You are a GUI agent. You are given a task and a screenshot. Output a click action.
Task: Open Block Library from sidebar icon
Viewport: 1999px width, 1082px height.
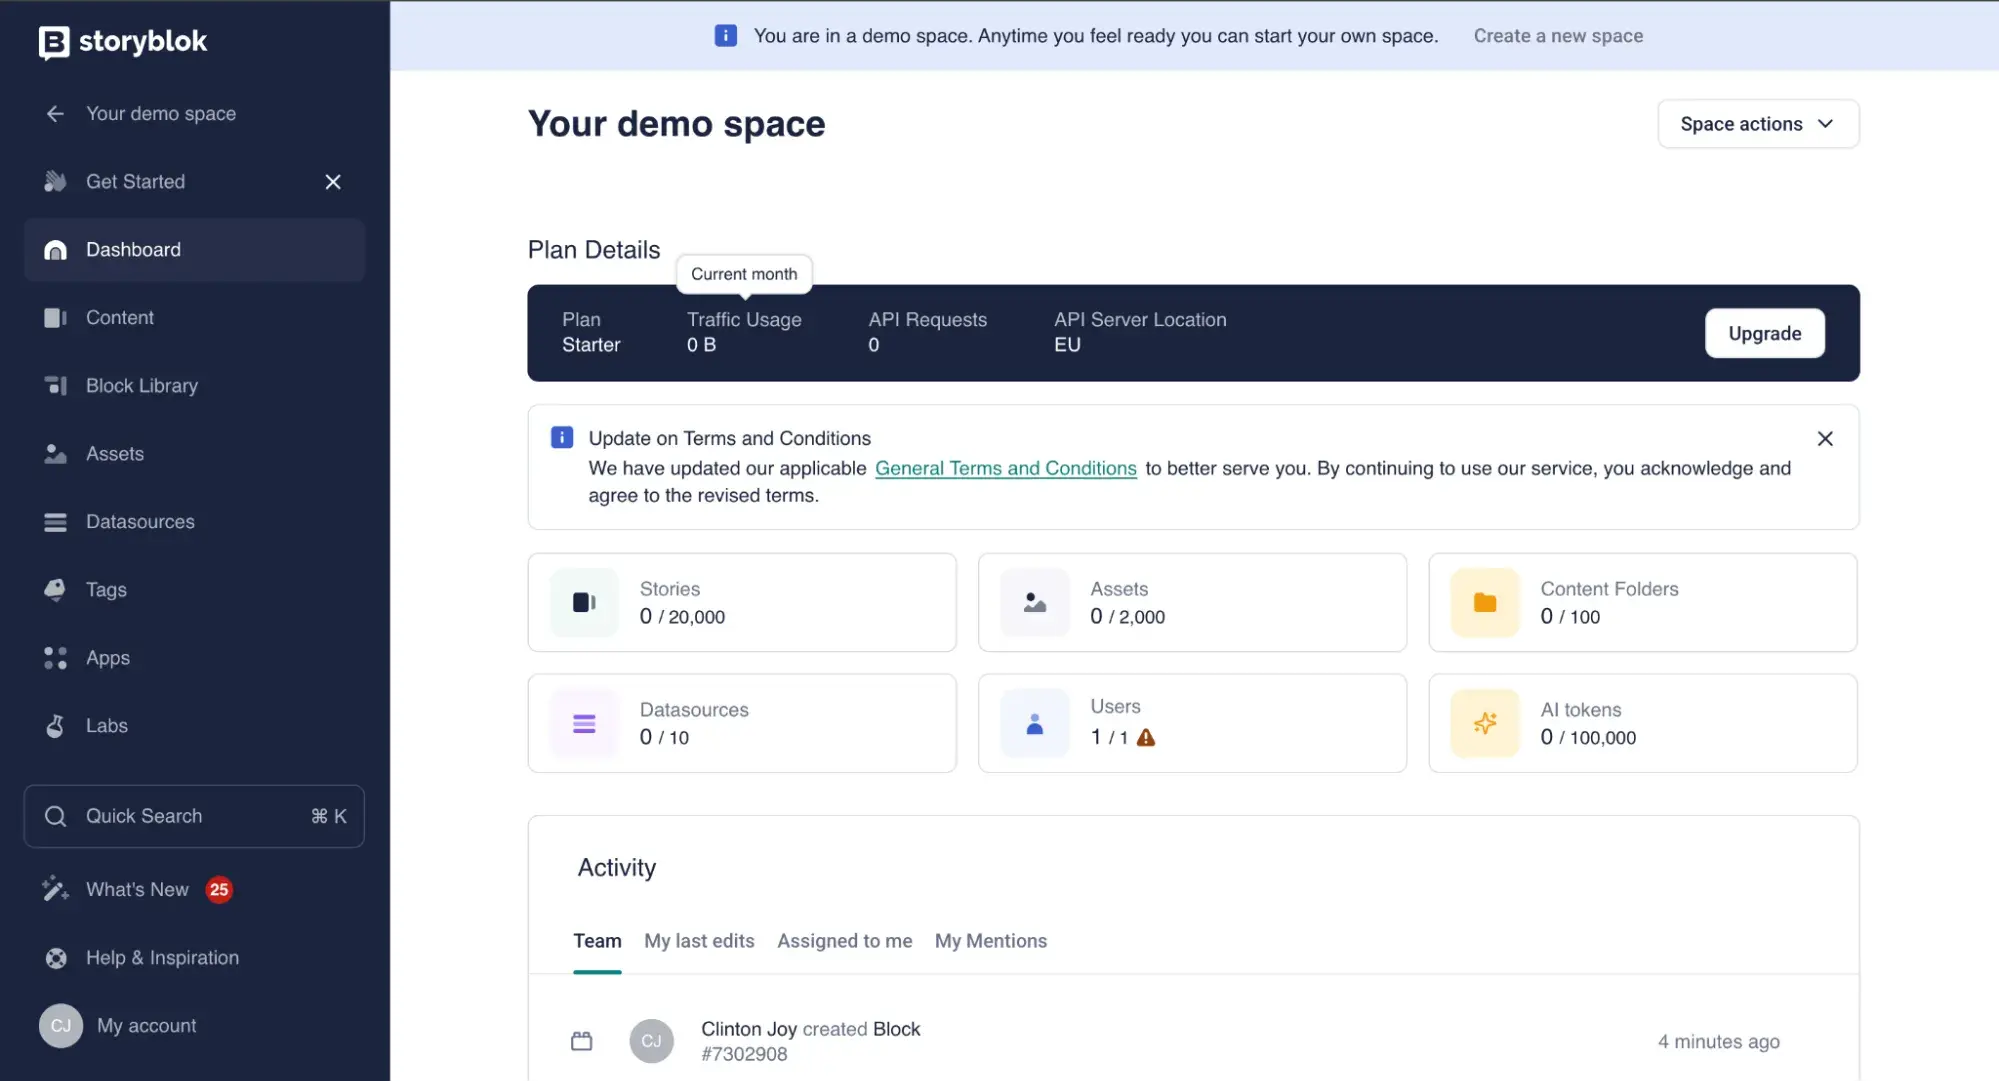click(55, 386)
